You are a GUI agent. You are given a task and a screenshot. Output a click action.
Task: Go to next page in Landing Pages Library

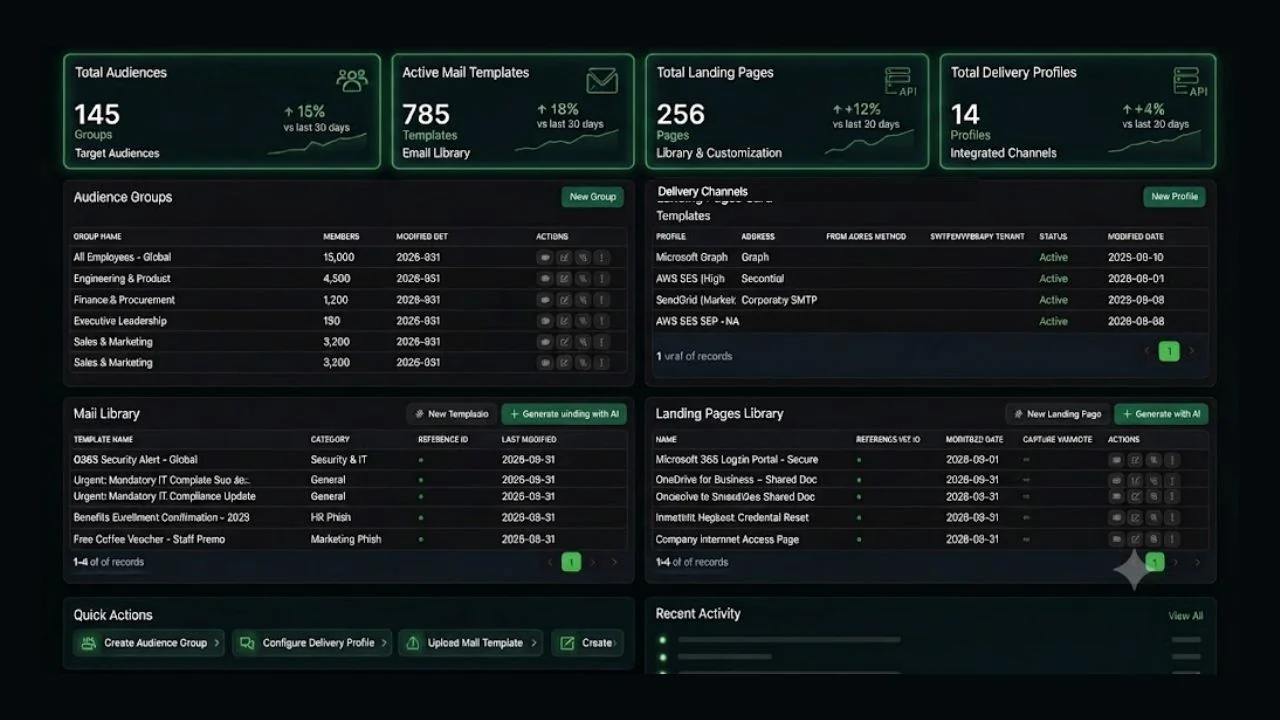[1176, 562]
